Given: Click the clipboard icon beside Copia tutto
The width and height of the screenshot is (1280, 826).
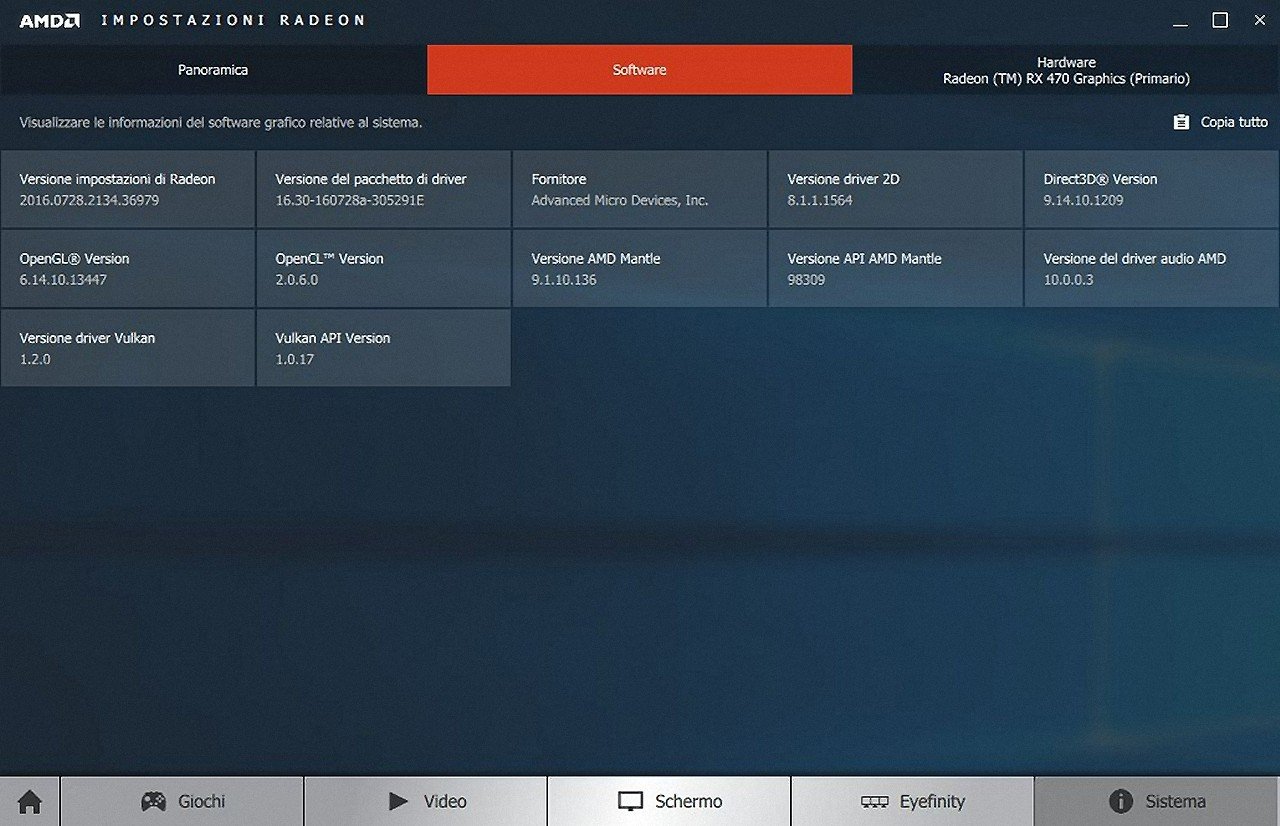Looking at the screenshot, I should [1181, 122].
